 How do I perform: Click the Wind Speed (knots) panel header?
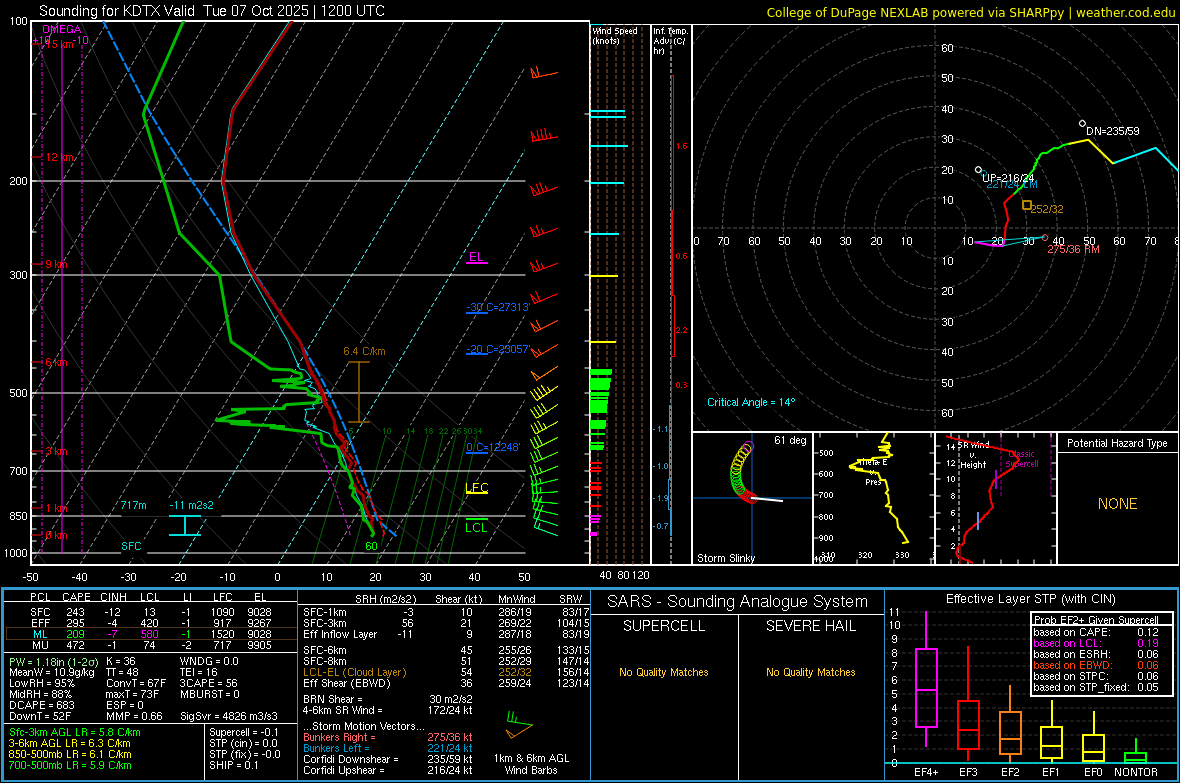coord(615,35)
